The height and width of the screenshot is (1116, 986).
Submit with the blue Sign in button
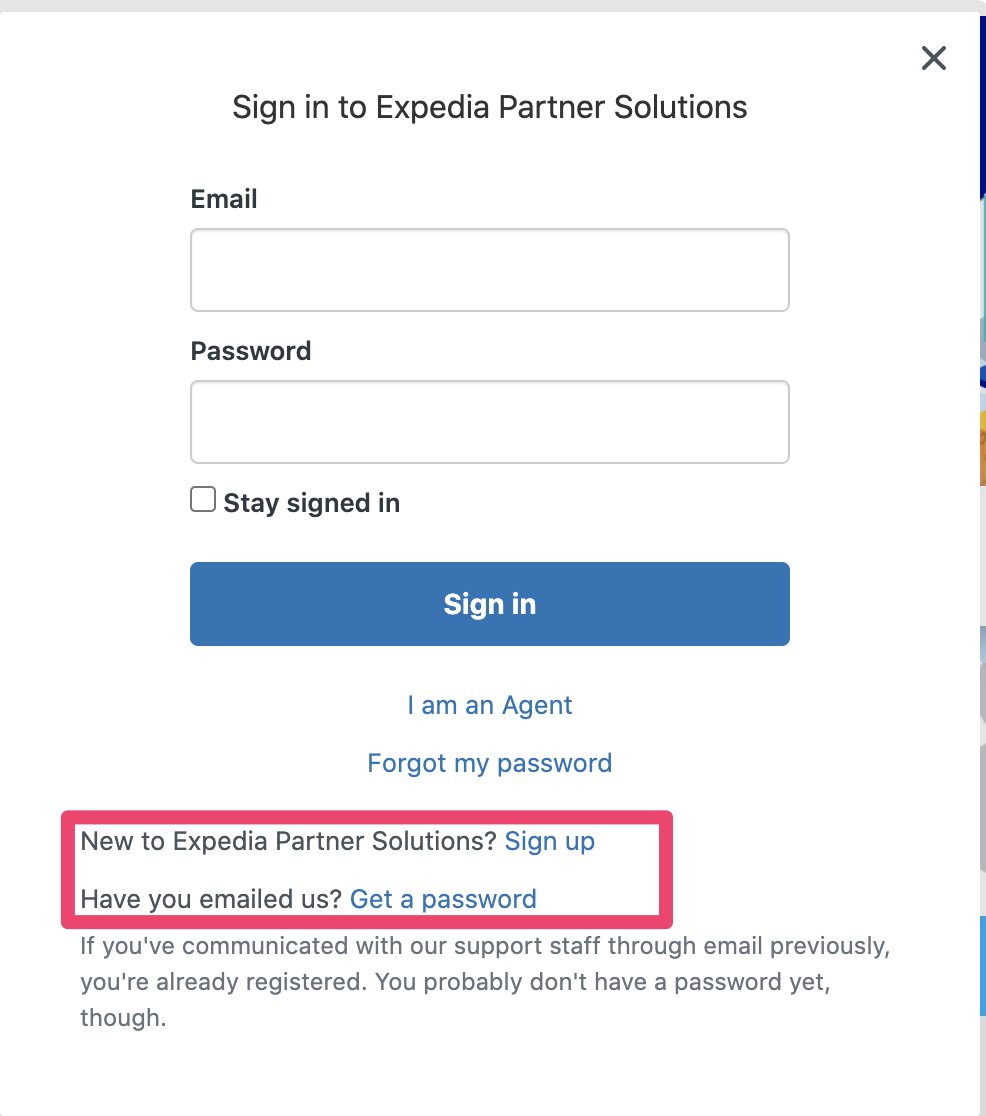490,604
